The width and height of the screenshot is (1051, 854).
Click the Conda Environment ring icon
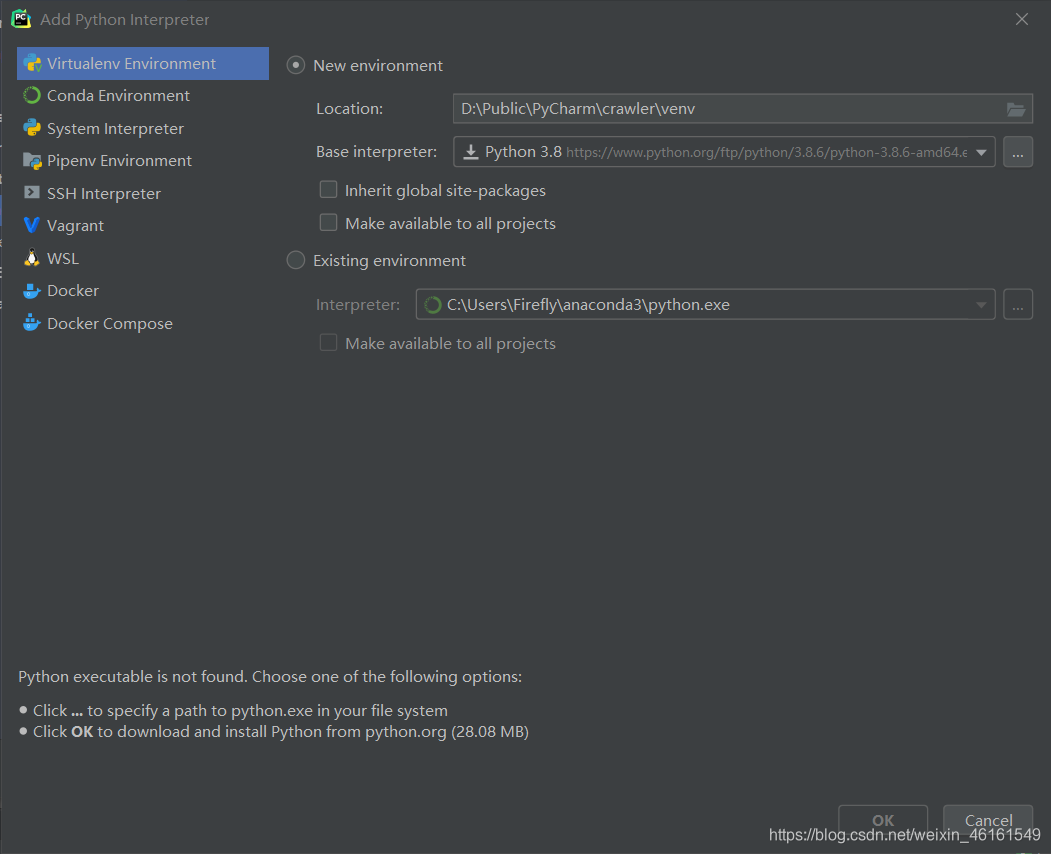(32, 96)
